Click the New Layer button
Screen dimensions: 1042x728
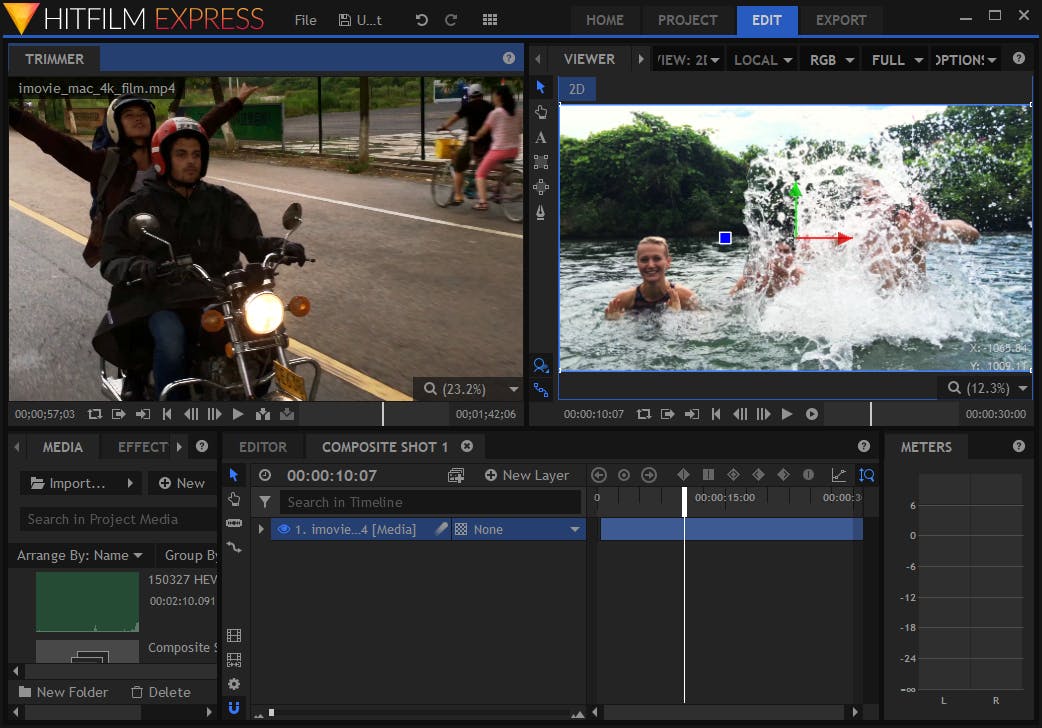click(x=527, y=475)
